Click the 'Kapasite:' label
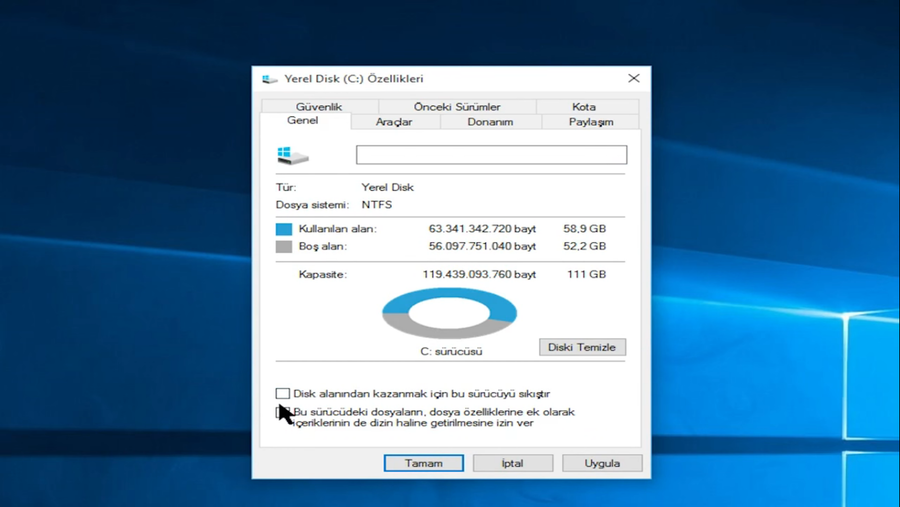This screenshot has height=507, width=900. coord(323,274)
